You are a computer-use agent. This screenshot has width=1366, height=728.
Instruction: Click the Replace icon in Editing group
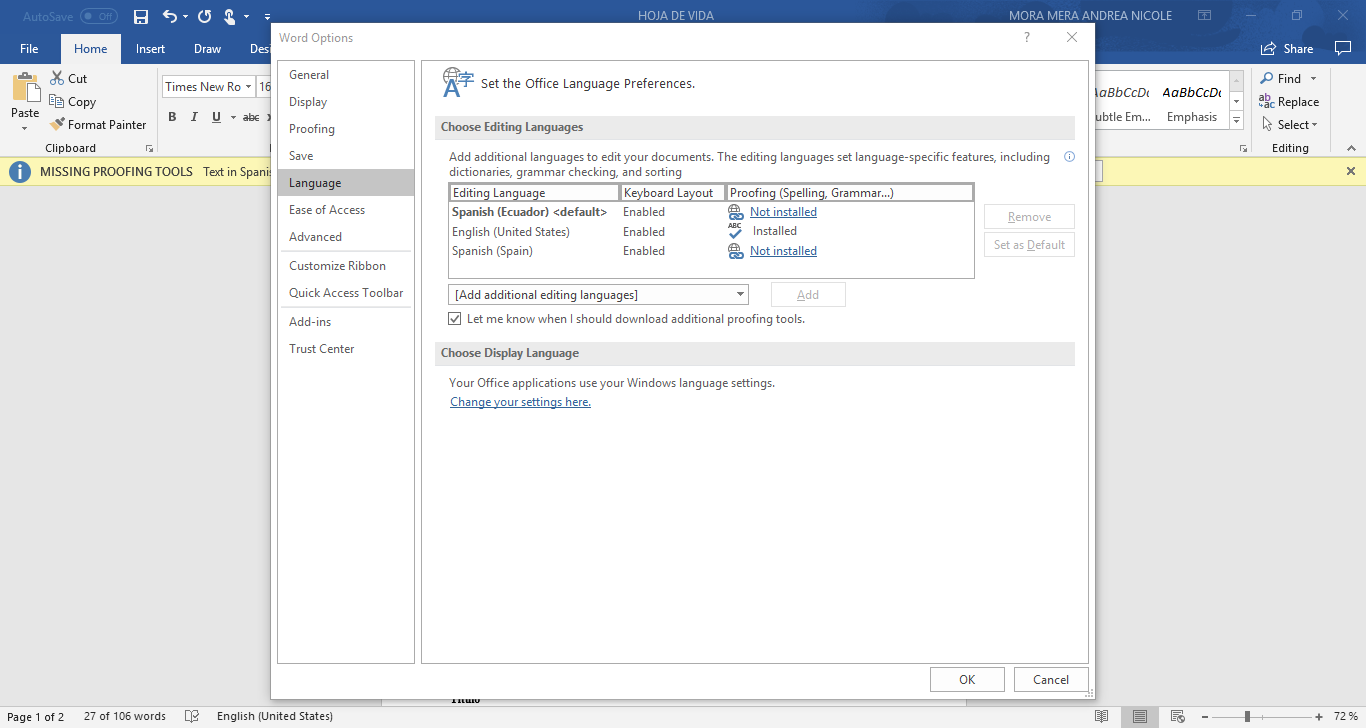pos(1267,101)
